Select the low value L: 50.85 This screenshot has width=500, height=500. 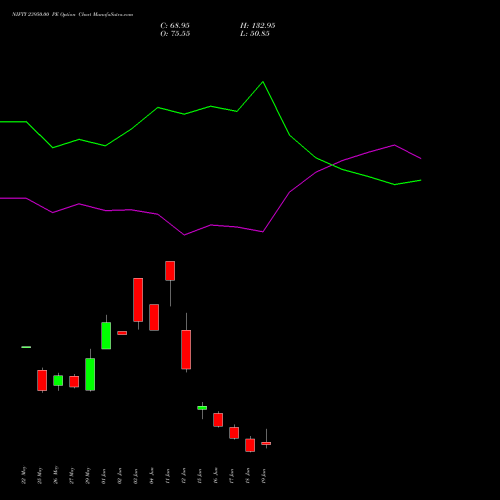[x=255, y=34]
